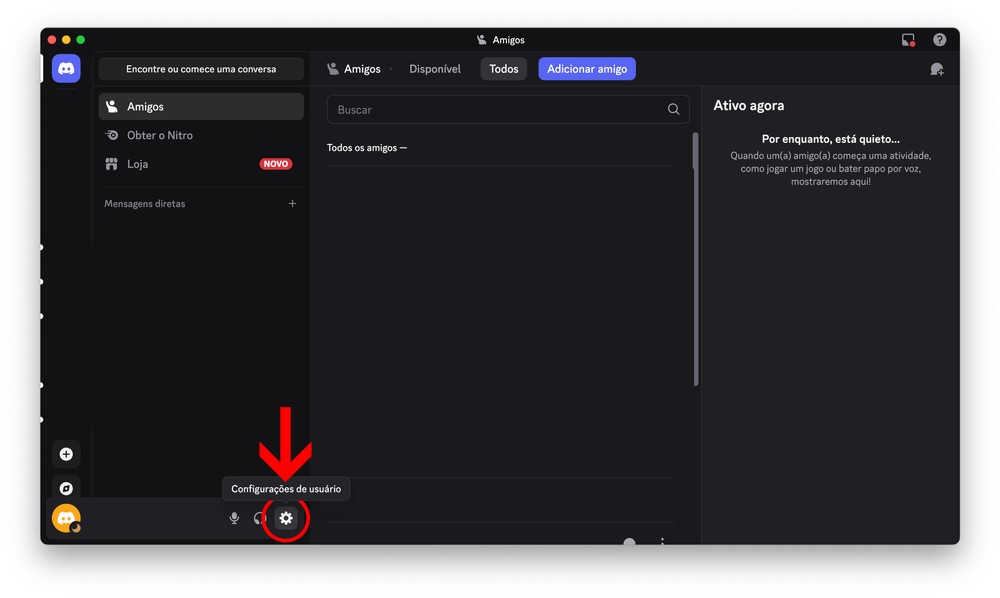Create a new group DM icon
The width and height of the screenshot is (1000, 598).
936,69
